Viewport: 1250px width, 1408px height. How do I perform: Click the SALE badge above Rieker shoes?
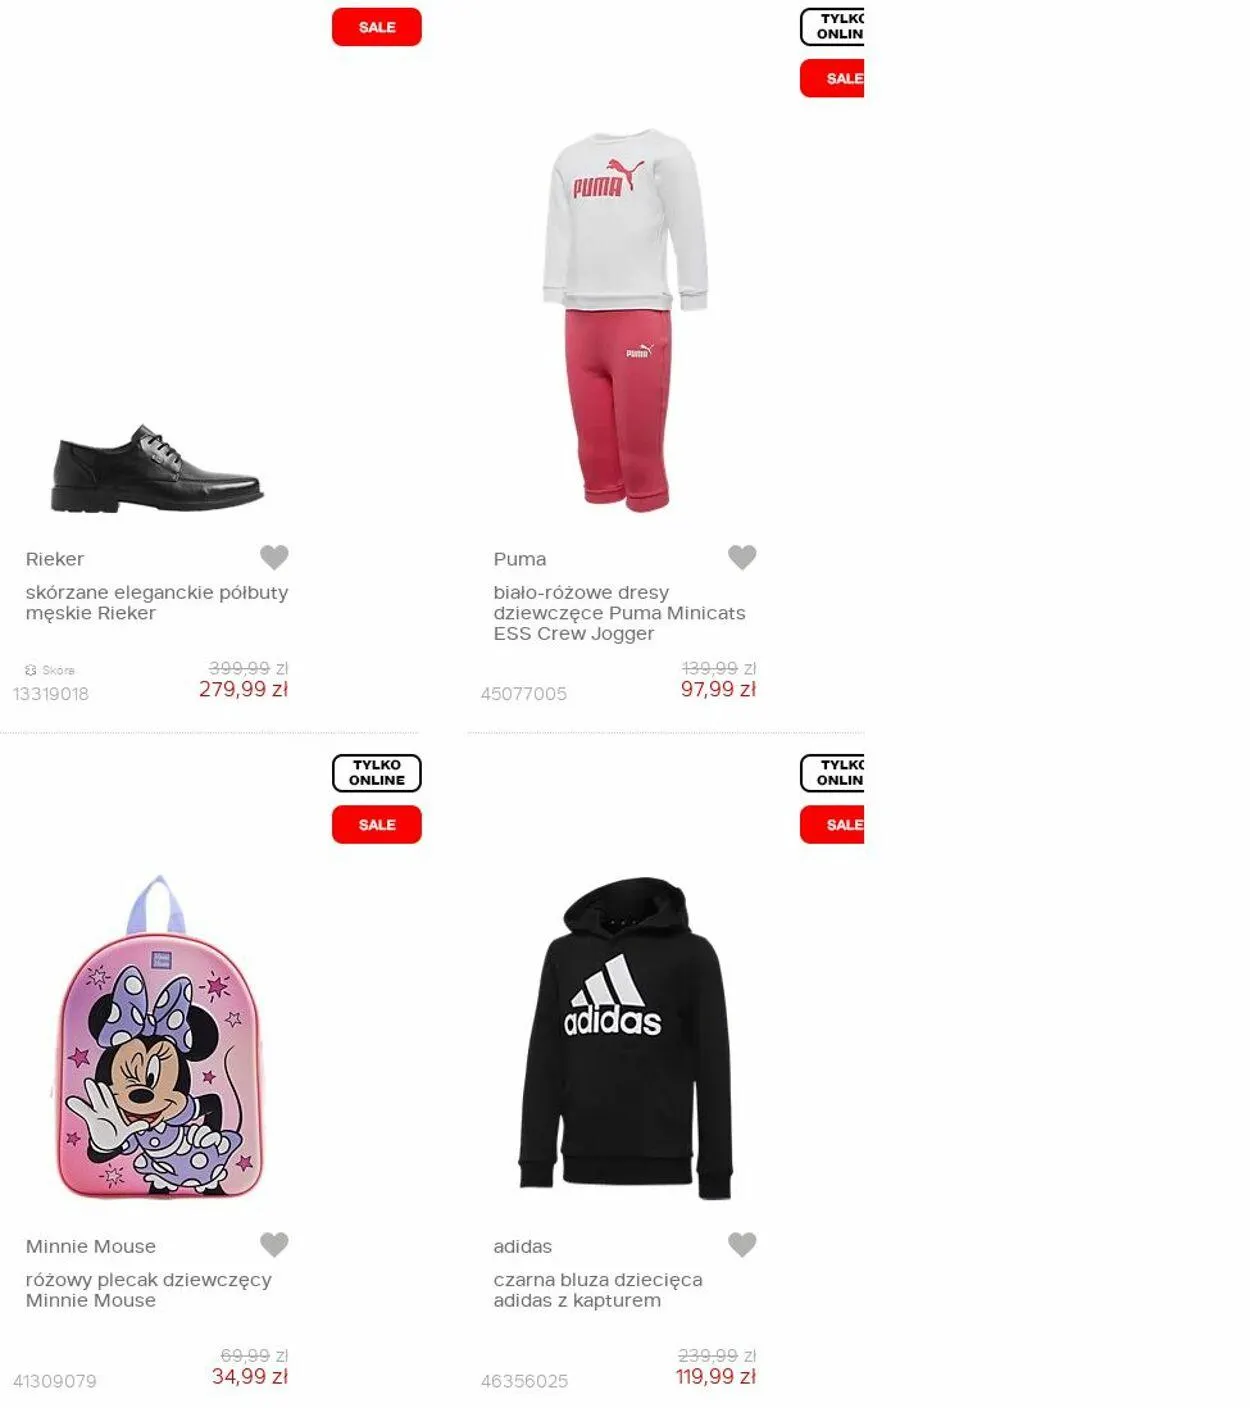coord(377,27)
